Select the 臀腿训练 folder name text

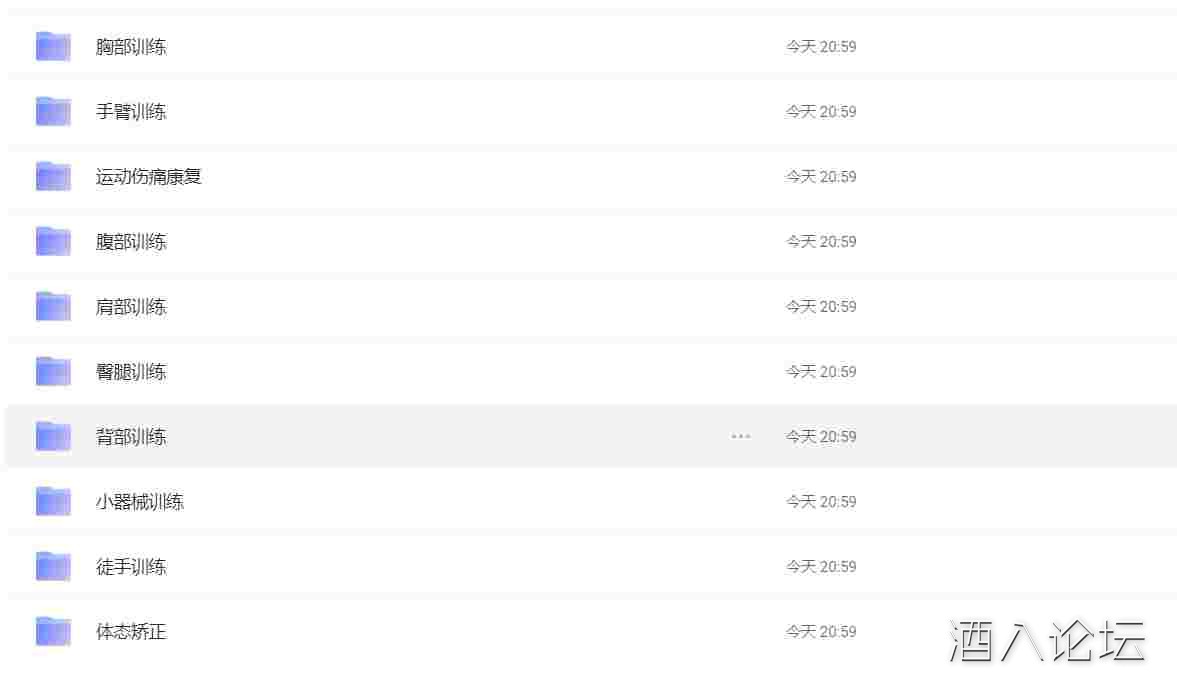[131, 371]
